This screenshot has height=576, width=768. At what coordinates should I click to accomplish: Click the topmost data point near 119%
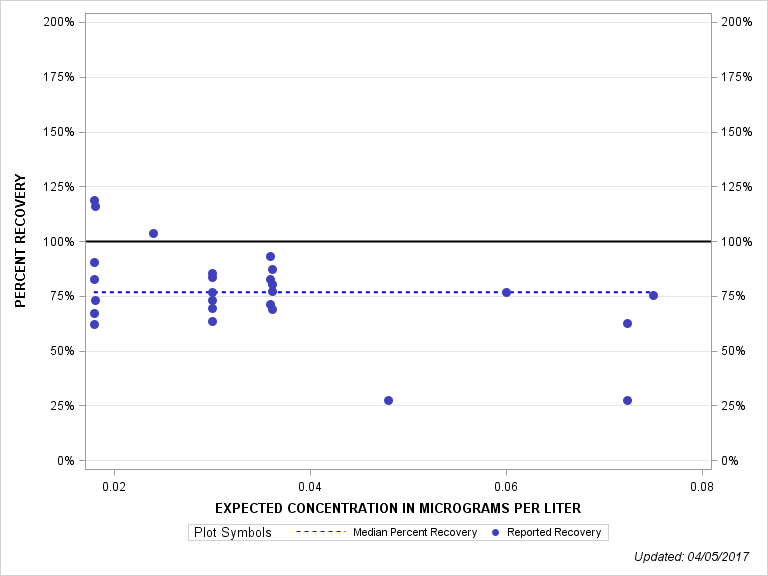[x=95, y=200]
